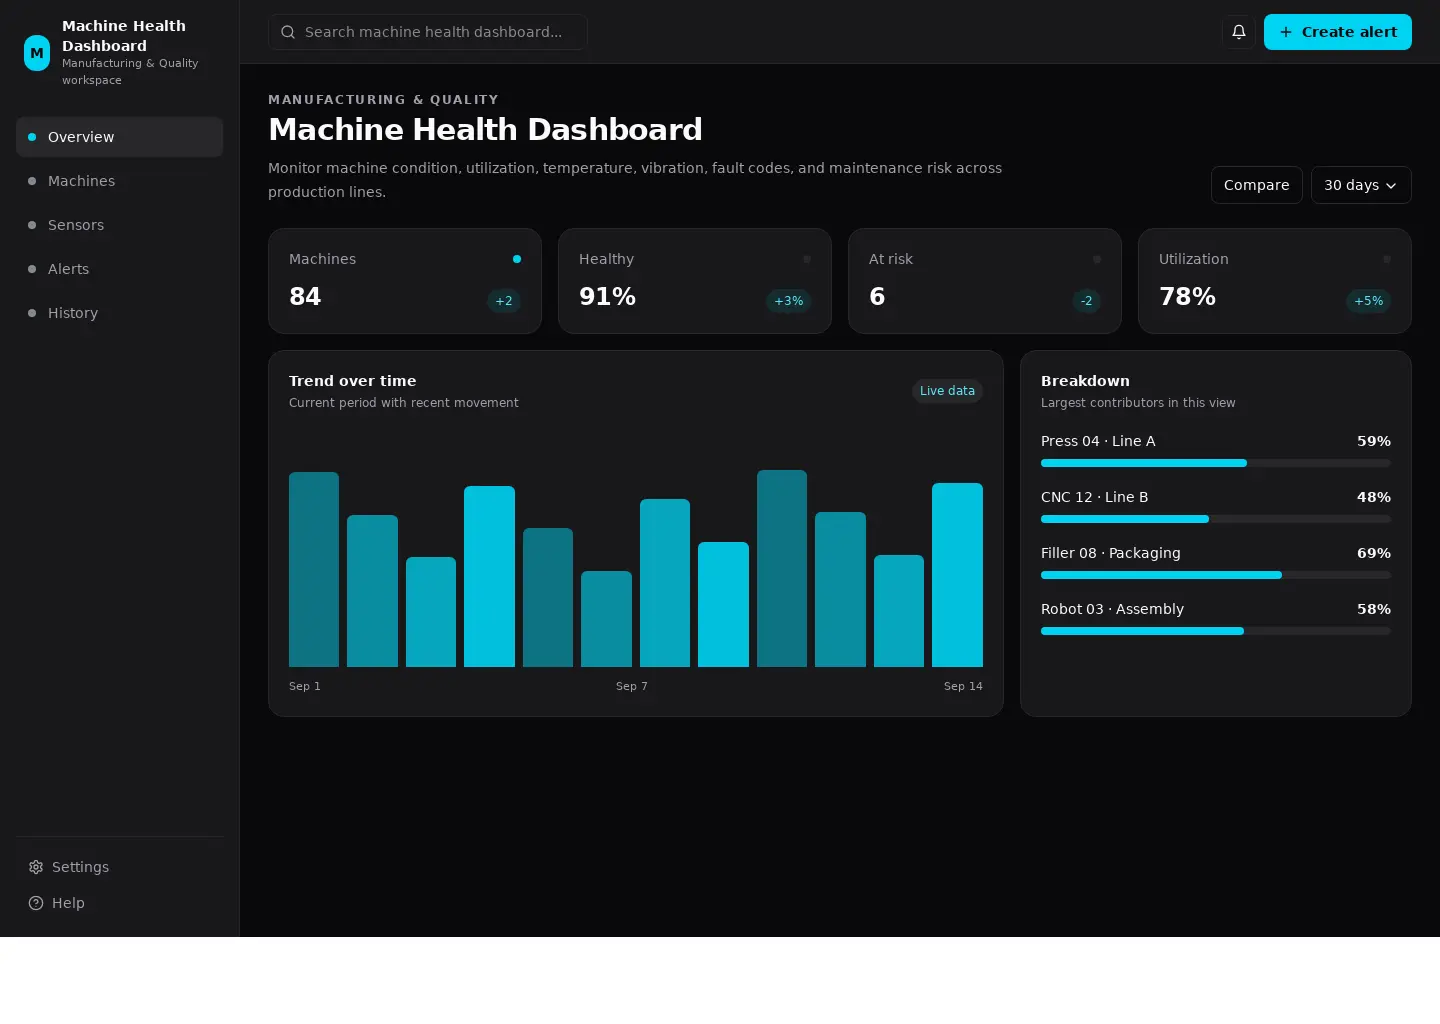Click the Breakdown panel heading
The image size is (1440, 1024).
click(1085, 381)
